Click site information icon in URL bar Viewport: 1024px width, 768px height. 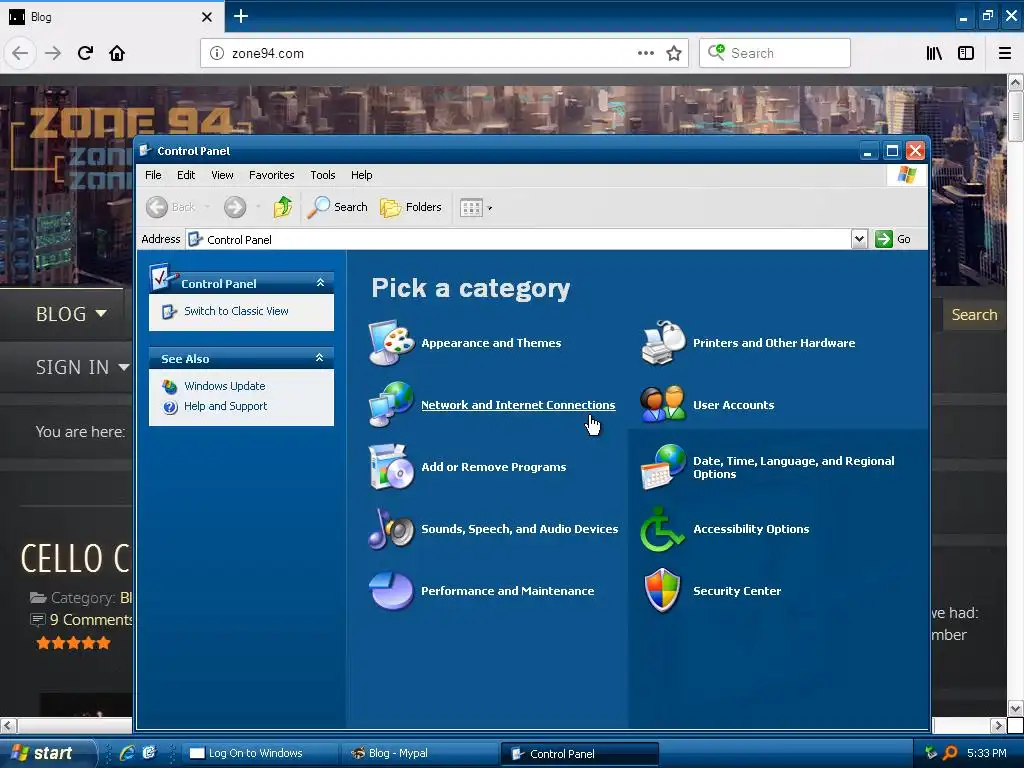[217, 53]
